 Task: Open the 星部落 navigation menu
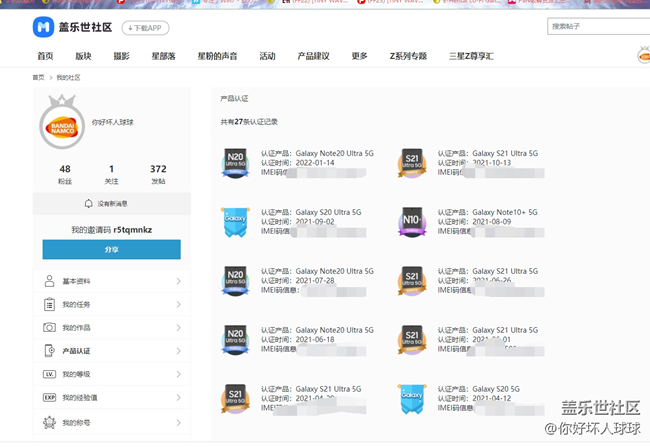tap(164, 56)
